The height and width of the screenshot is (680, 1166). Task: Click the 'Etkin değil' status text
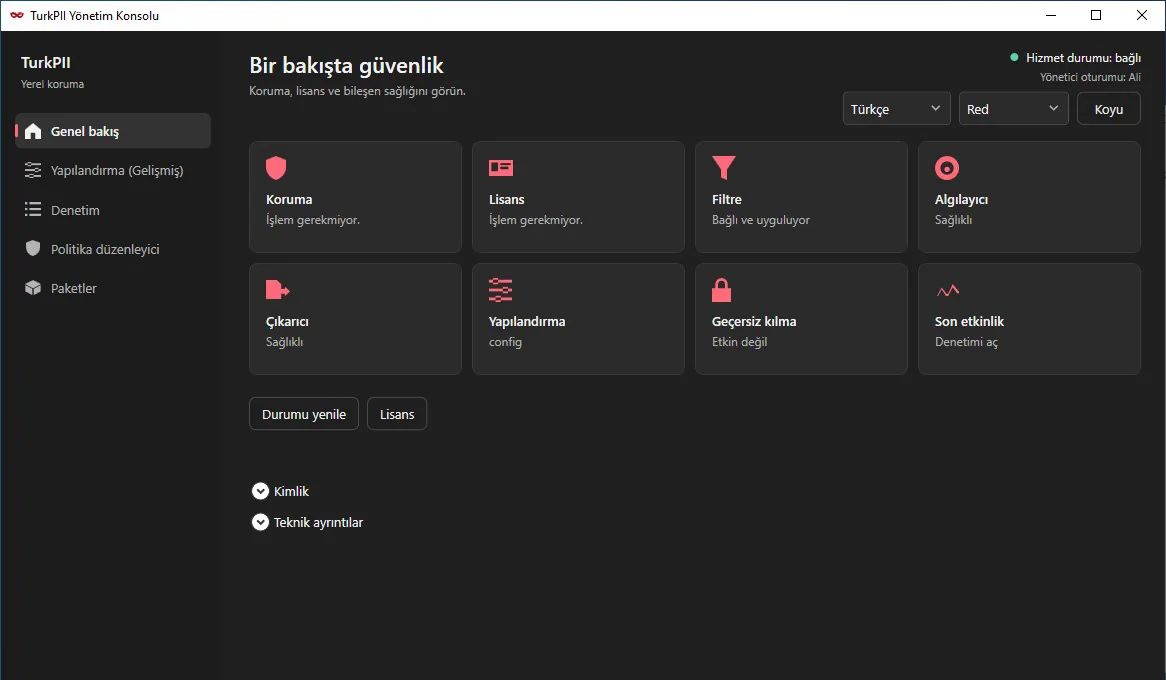pos(739,342)
